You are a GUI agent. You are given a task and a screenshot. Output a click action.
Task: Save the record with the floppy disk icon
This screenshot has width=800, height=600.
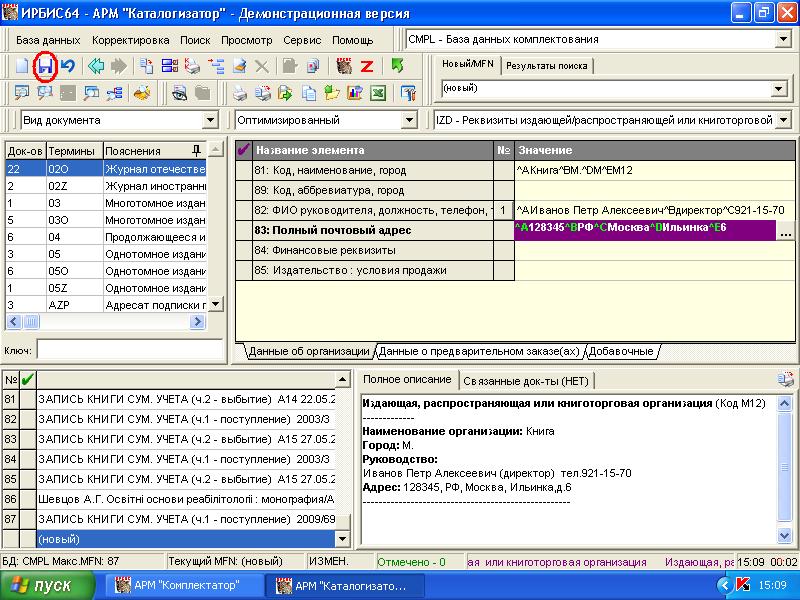tap(45, 66)
